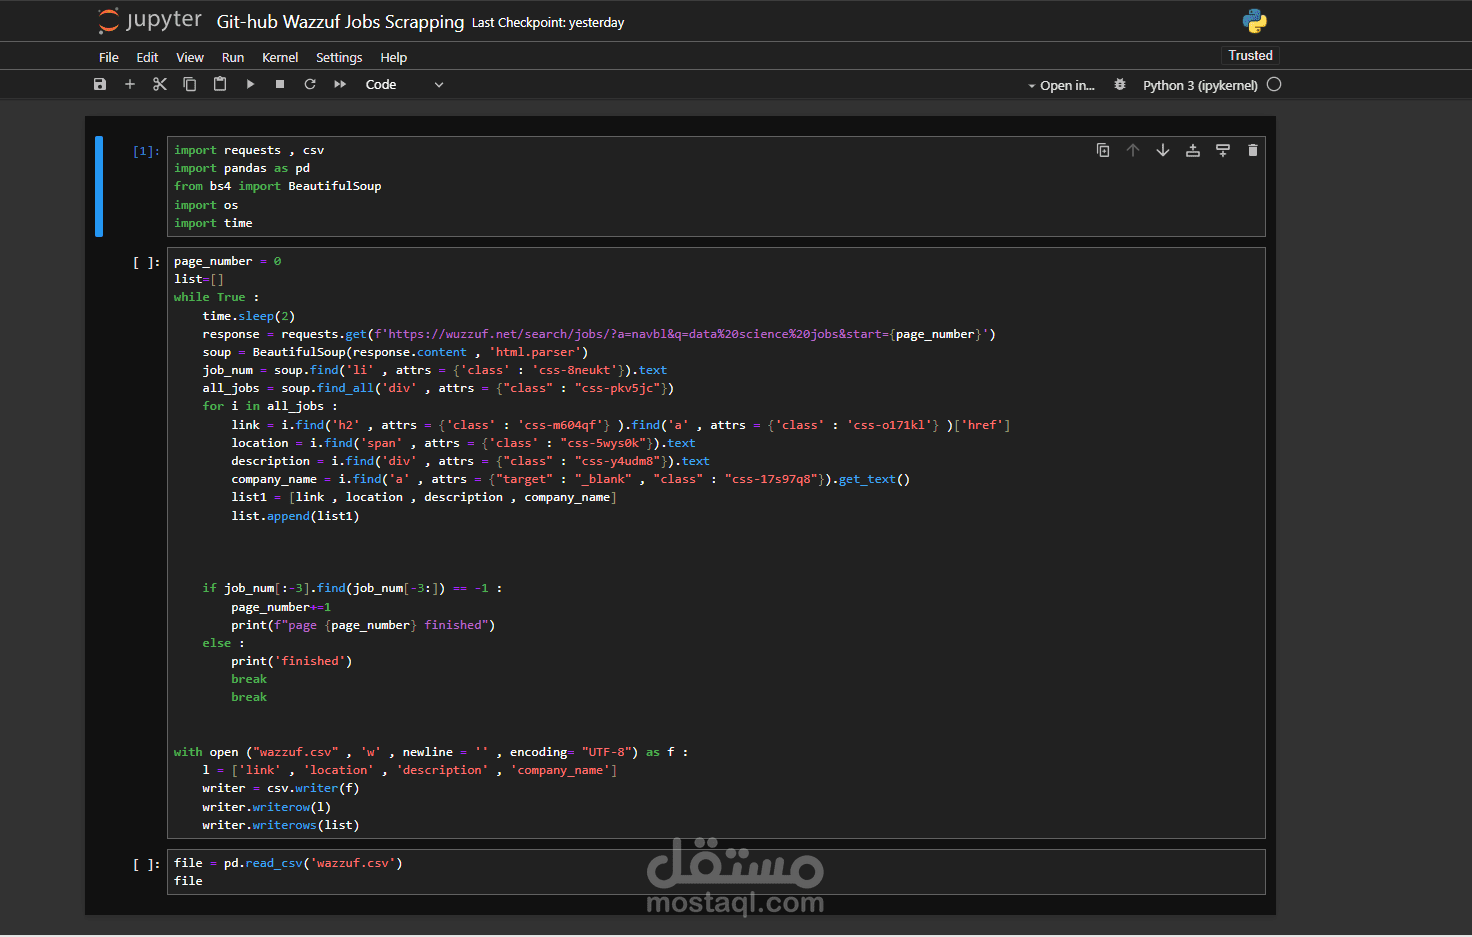Click the 'while True :' line
Image resolution: width=1472 pixels, height=937 pixels.
(216, 297)
